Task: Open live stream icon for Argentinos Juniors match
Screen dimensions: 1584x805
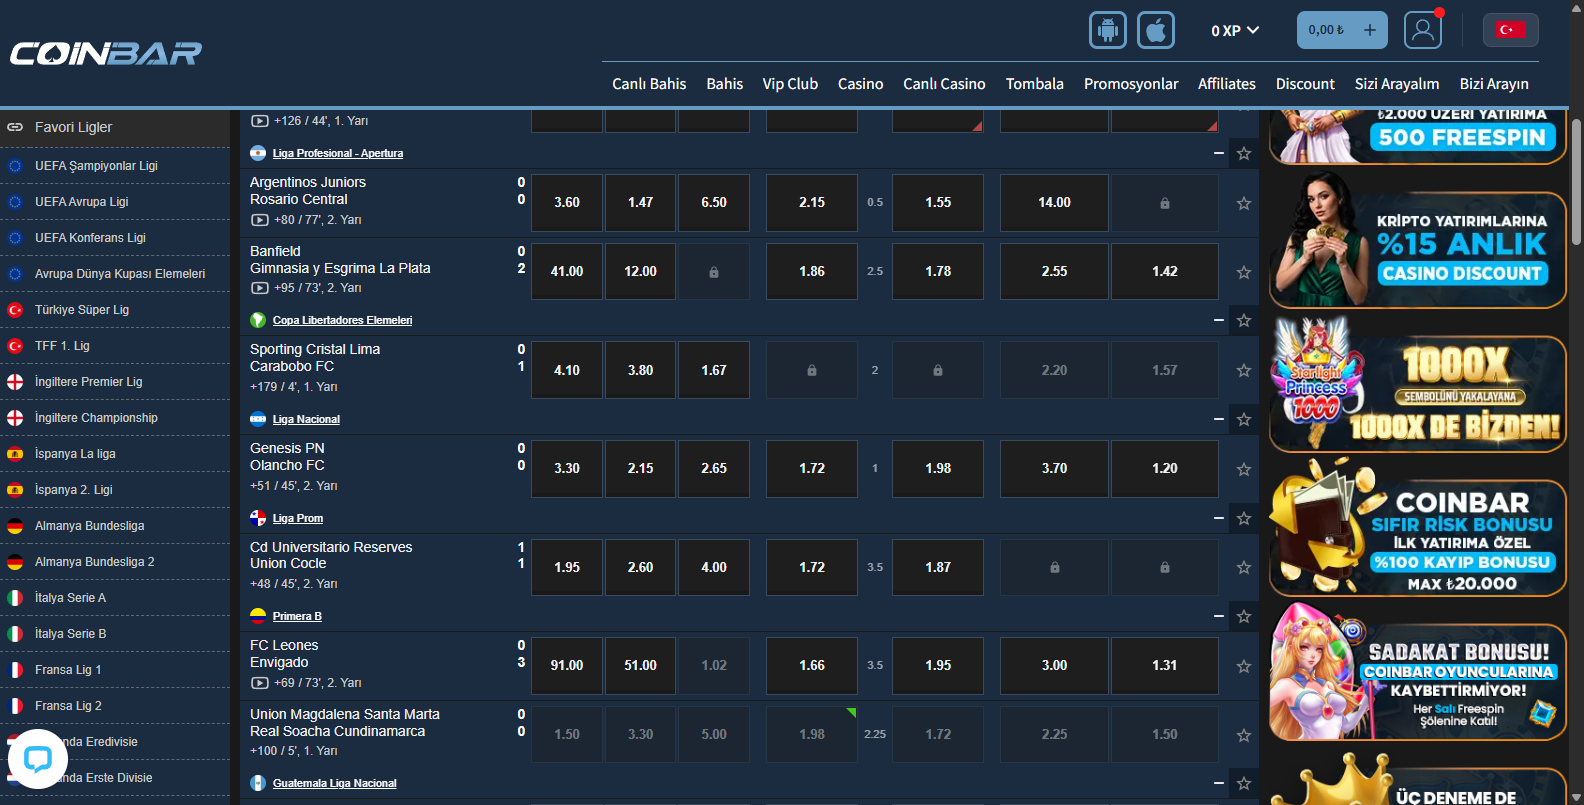Action: pos(259,220)
